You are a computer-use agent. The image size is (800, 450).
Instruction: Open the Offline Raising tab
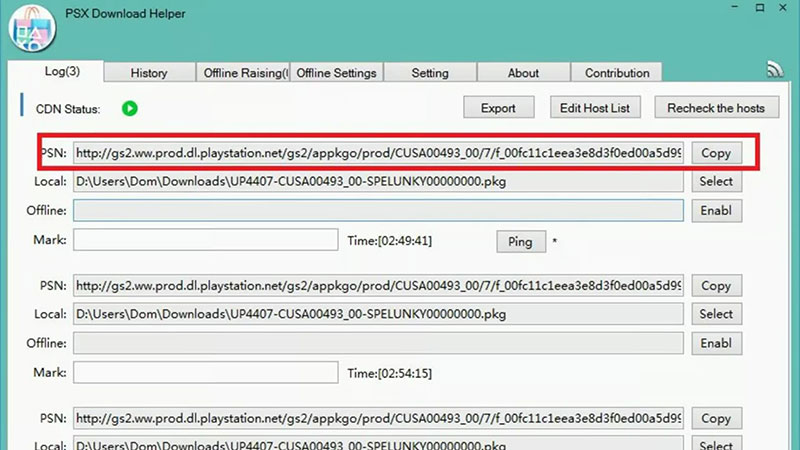(246, 73)
